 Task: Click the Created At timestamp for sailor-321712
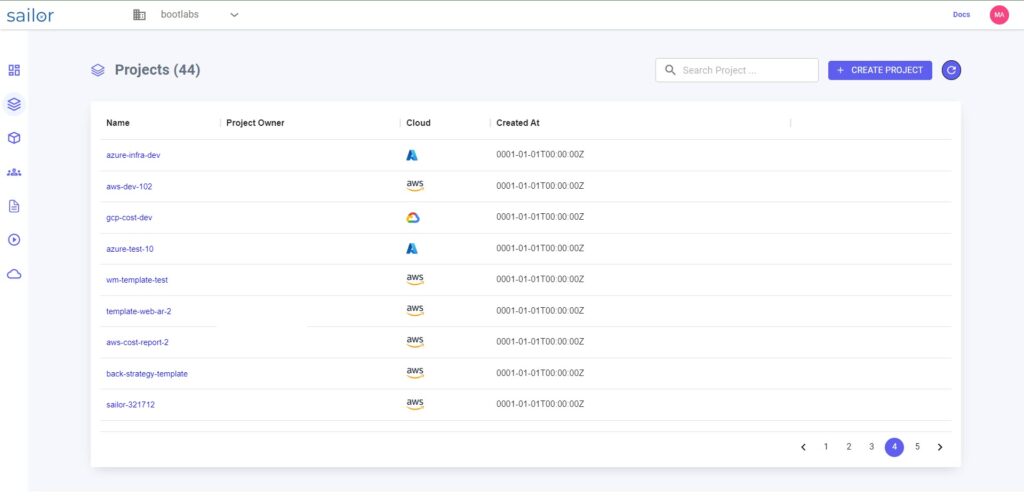[540, 404]
